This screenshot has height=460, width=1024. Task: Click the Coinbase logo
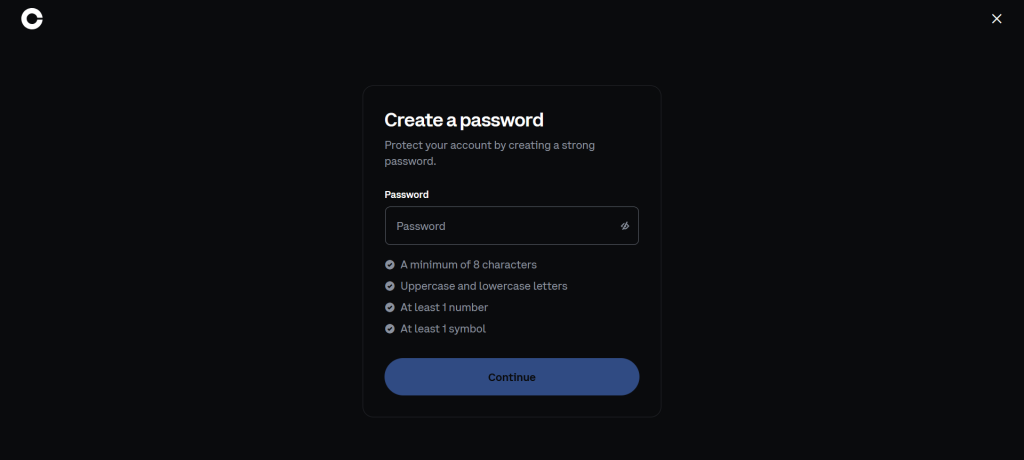pos(32,19)
